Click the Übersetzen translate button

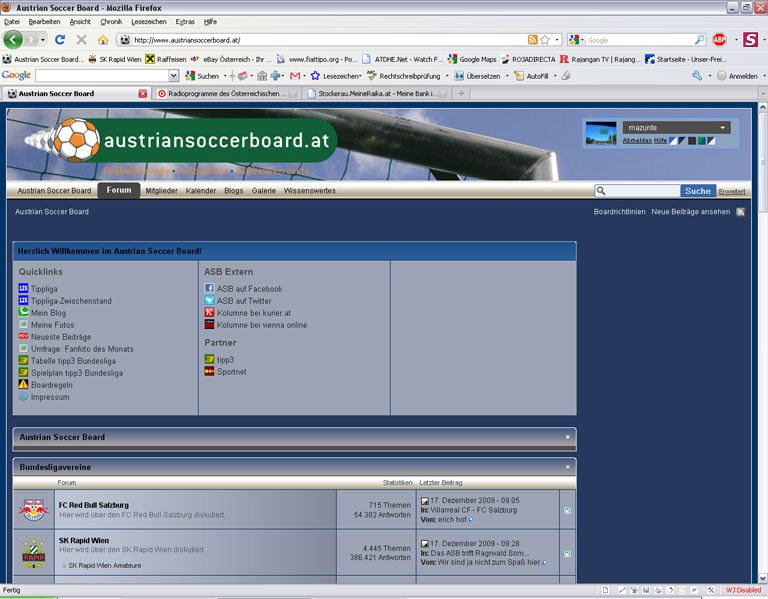point(477,76)
